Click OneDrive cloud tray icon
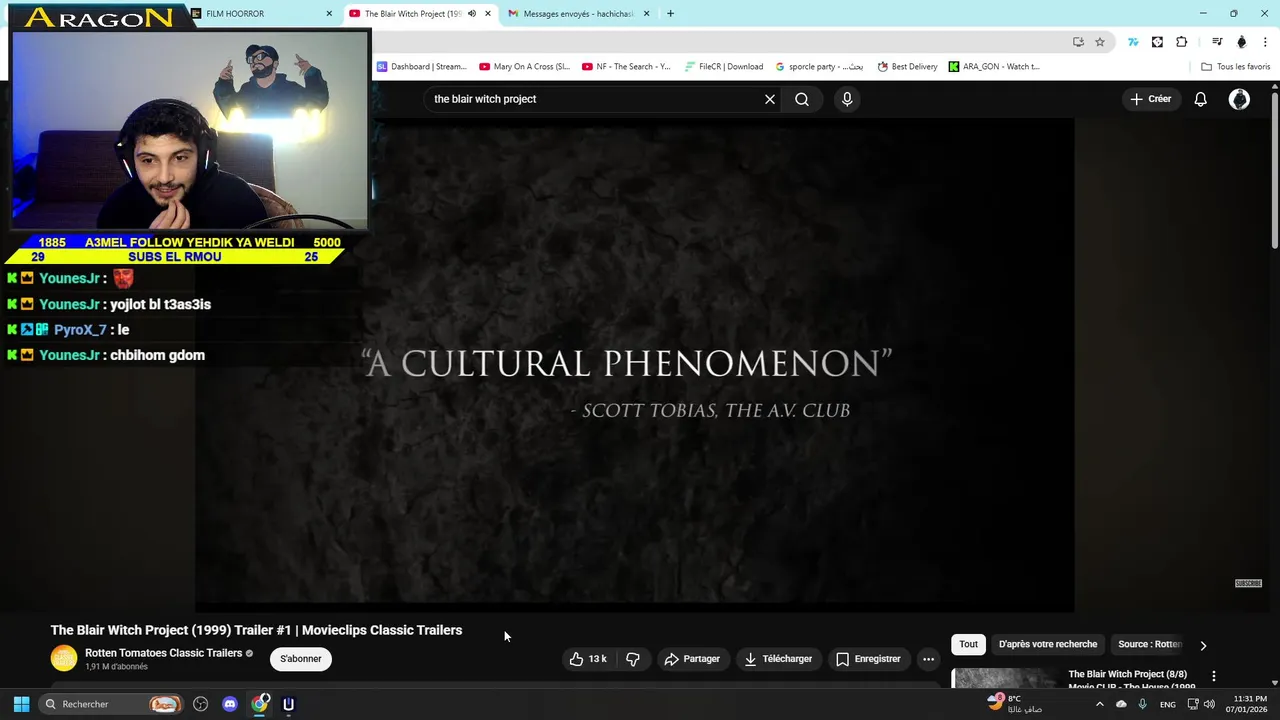 point(1121,704)
